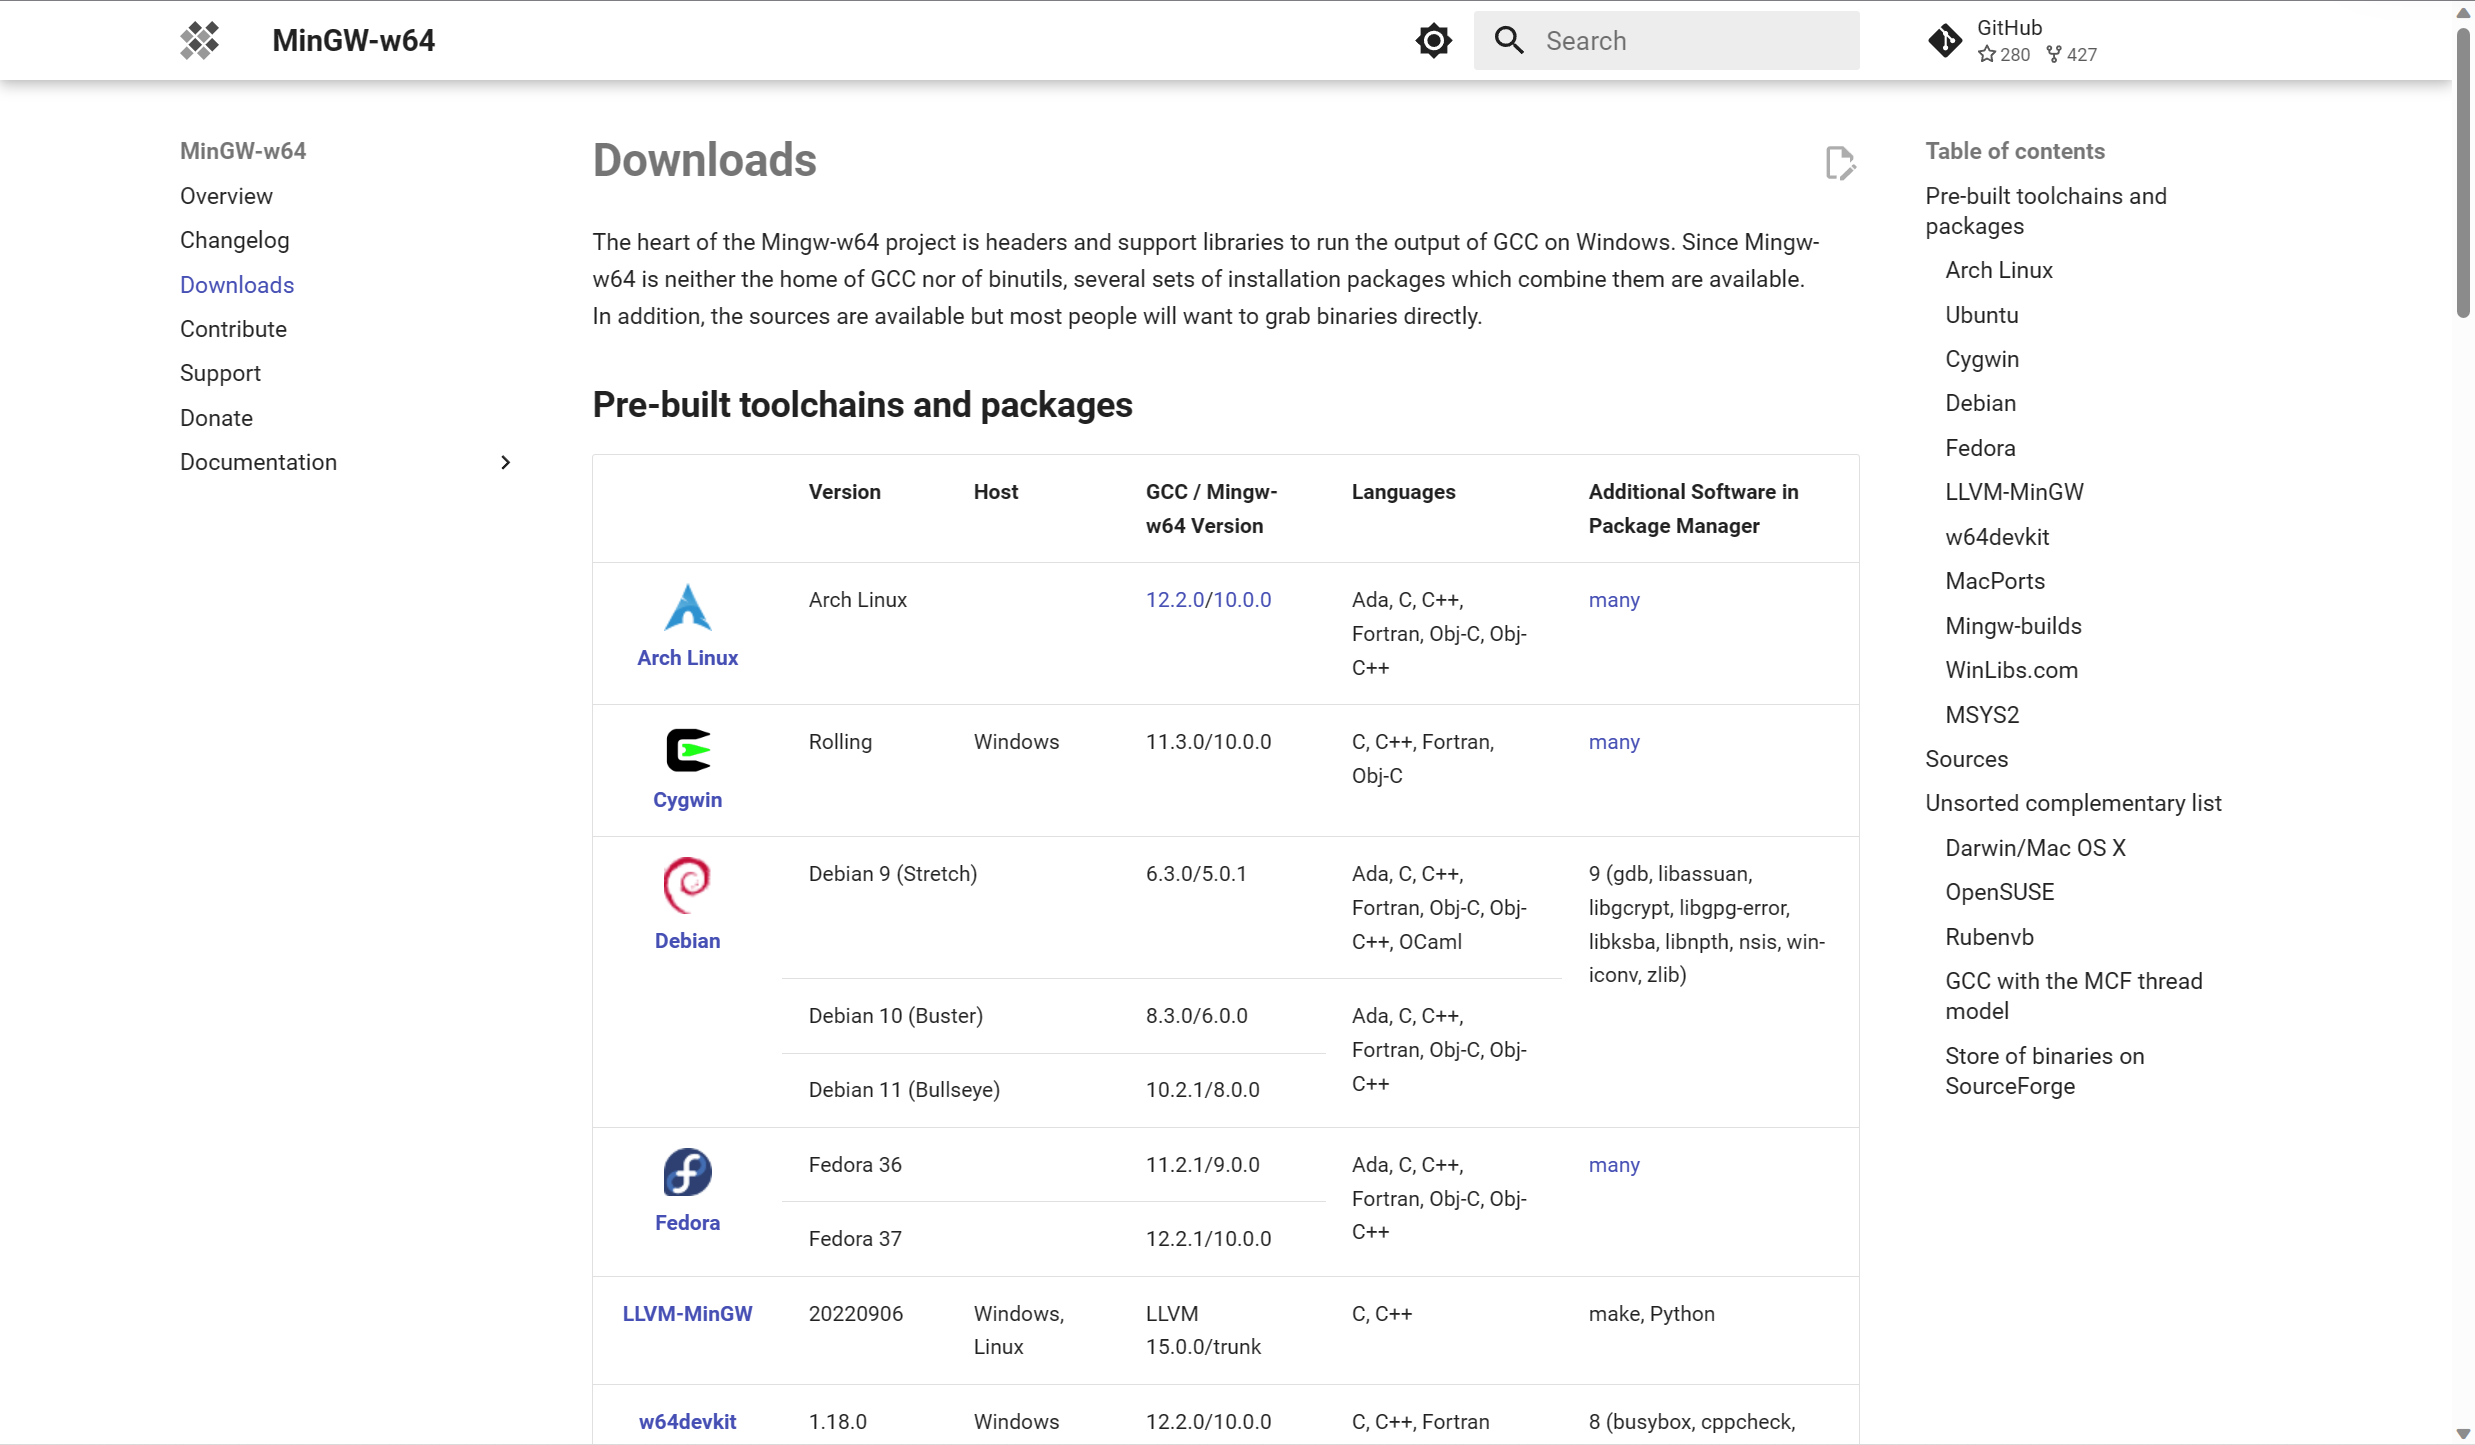Image resolution: width=2475 pixels, height=1445 pixels.
Task: Click the Debian swirl logo
Action: click(x=687, y=885)
